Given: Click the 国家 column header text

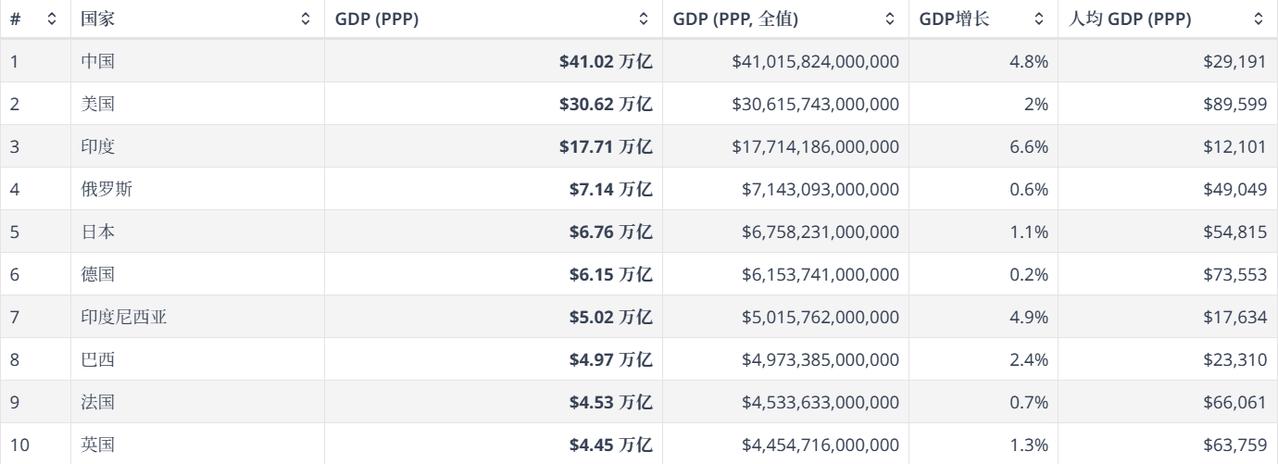Looking at the screenshot, I should pyautogui.click(x=98, y=19).
